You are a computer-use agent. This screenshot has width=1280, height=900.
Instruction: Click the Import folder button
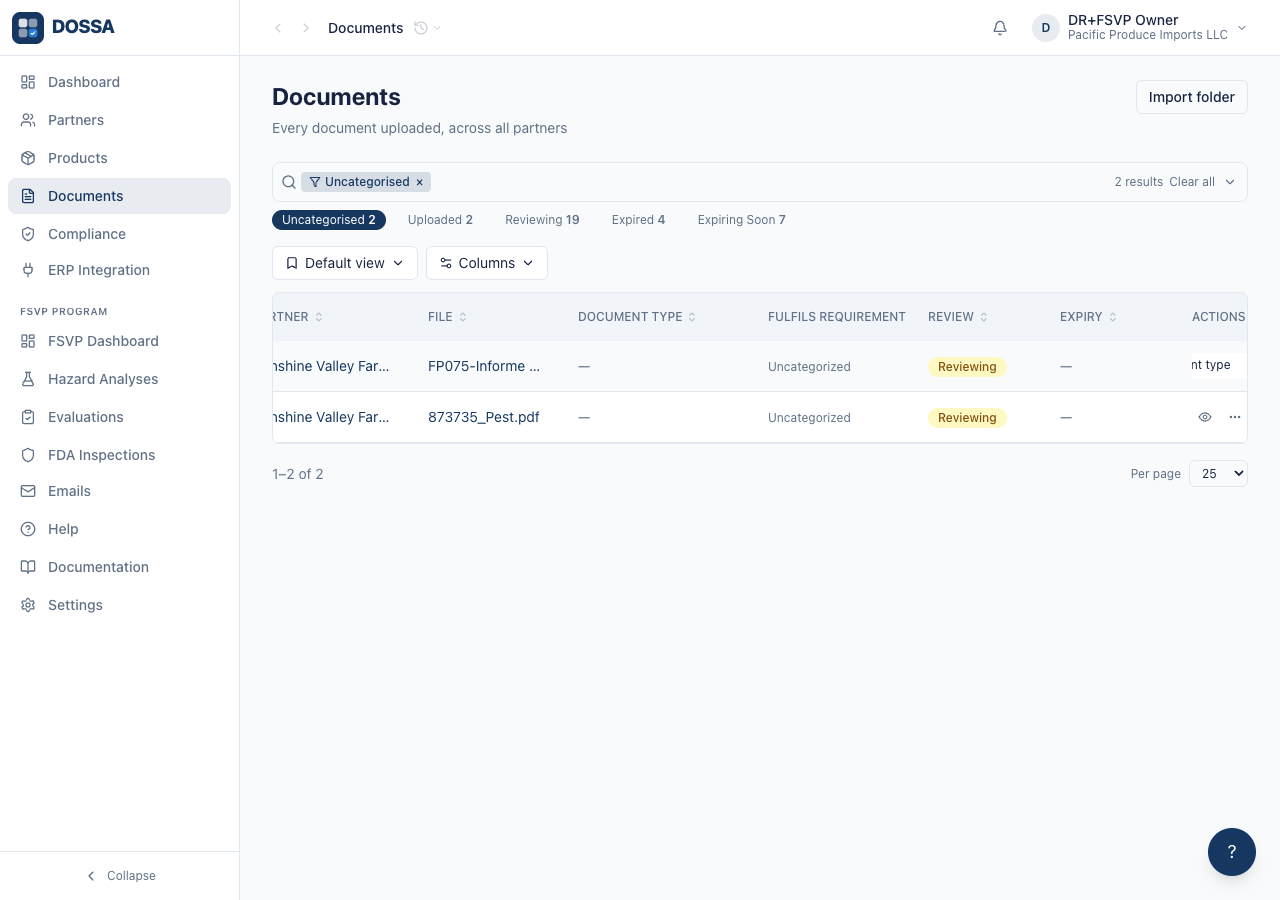tap(1192, 97)
